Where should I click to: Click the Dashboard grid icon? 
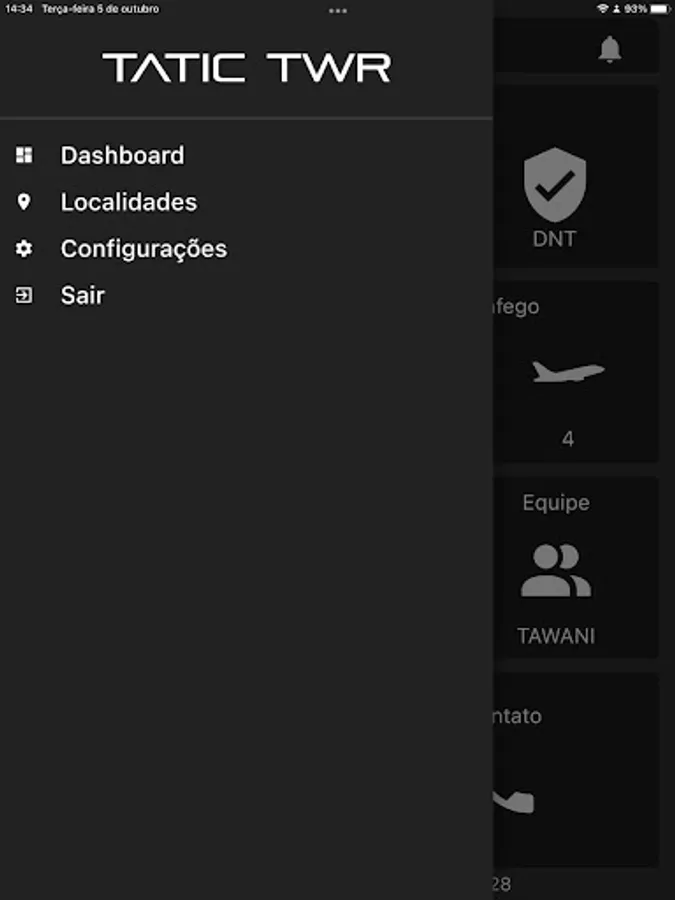[x=24, y=155]
